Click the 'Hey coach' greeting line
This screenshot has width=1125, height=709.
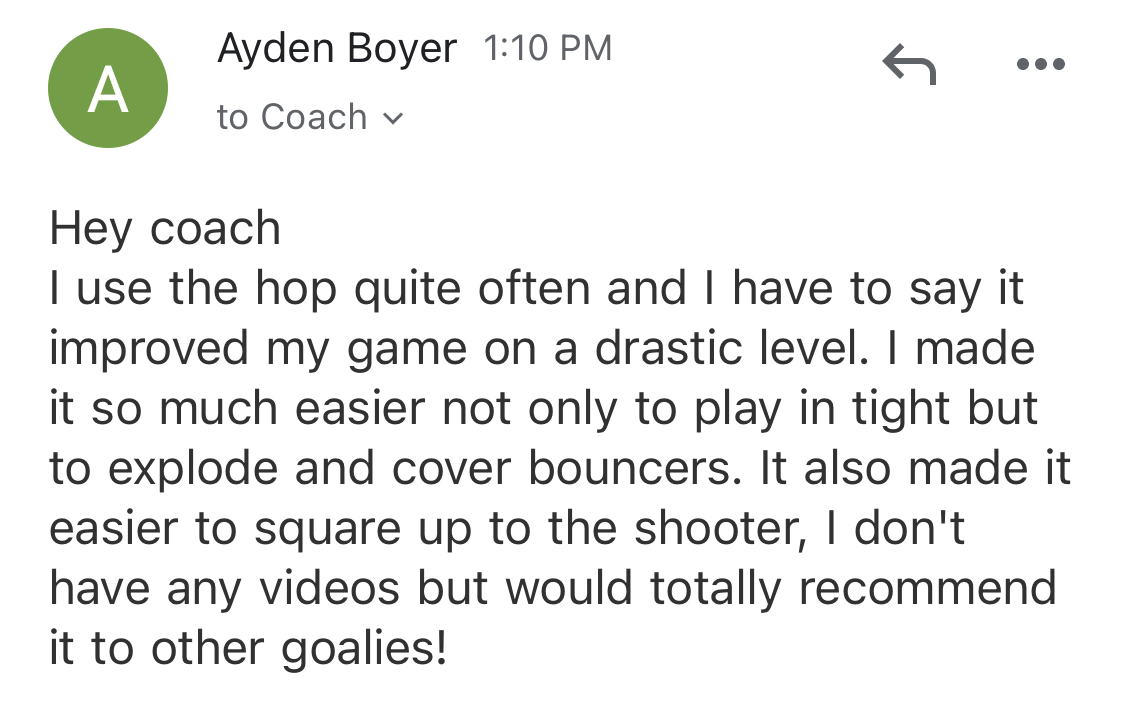point(165,228)
